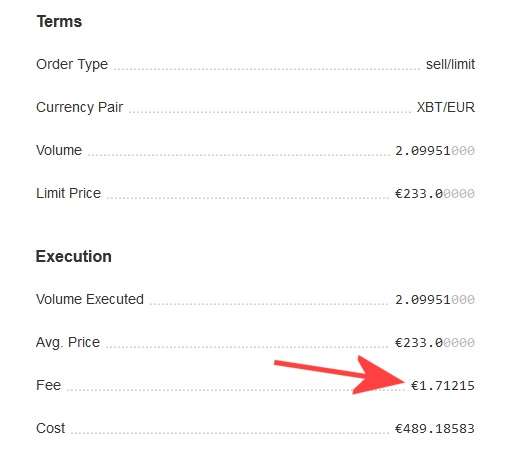Image resolution: width=505 pixels, height=457 pixels.
Task: Click the Limit Price label
Action: coord(68,193)
